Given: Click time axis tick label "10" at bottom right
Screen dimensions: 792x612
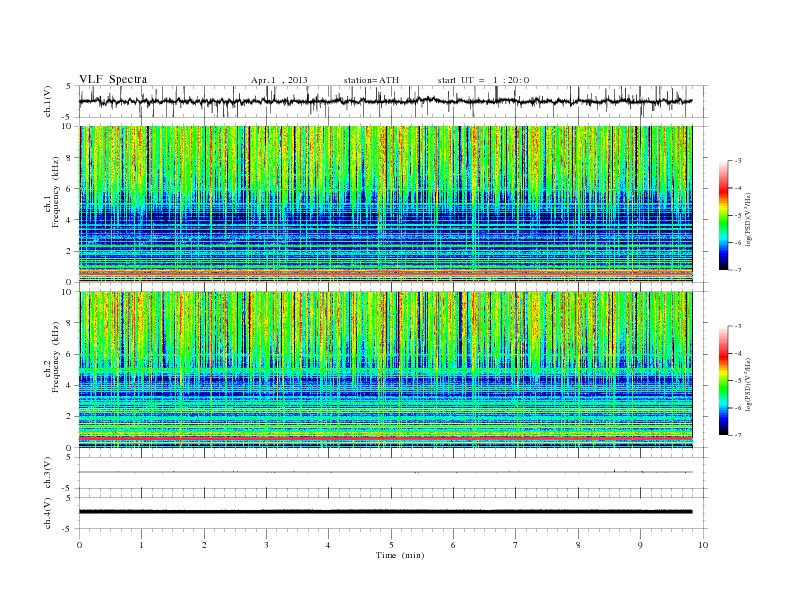Looking at the screenshot, I should [x=703, y=545].
